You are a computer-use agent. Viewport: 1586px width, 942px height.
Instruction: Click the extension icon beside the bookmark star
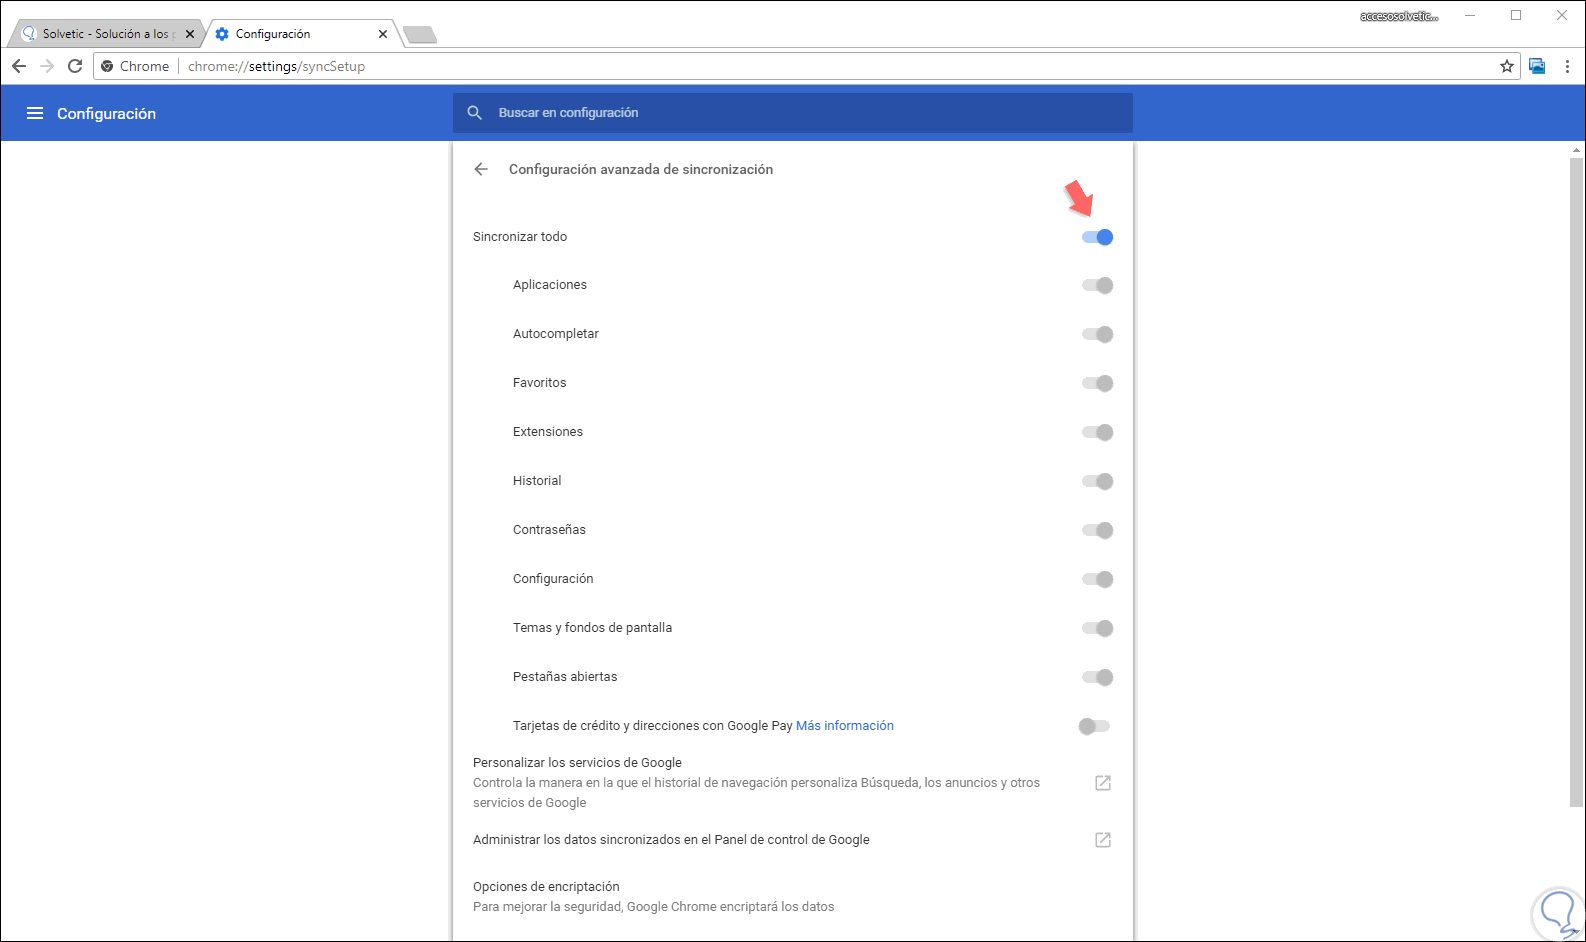(1537, 66)
